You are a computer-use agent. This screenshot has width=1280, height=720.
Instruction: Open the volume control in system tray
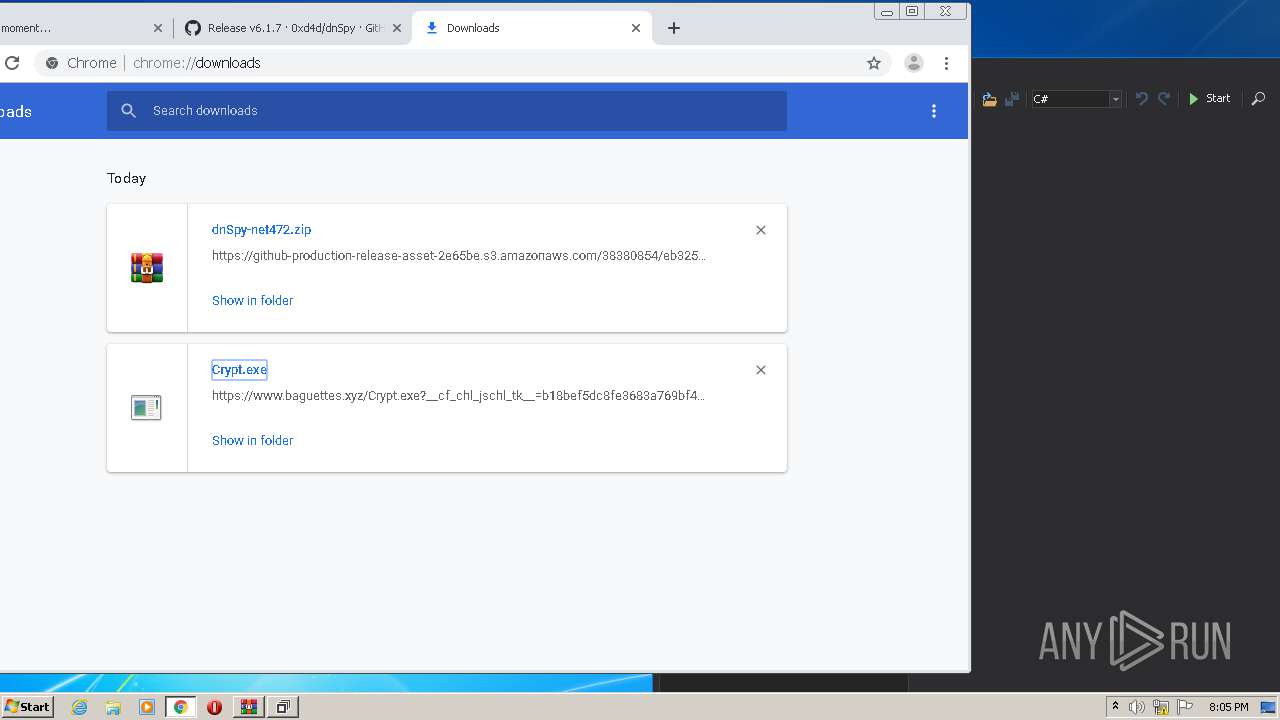1137,707
